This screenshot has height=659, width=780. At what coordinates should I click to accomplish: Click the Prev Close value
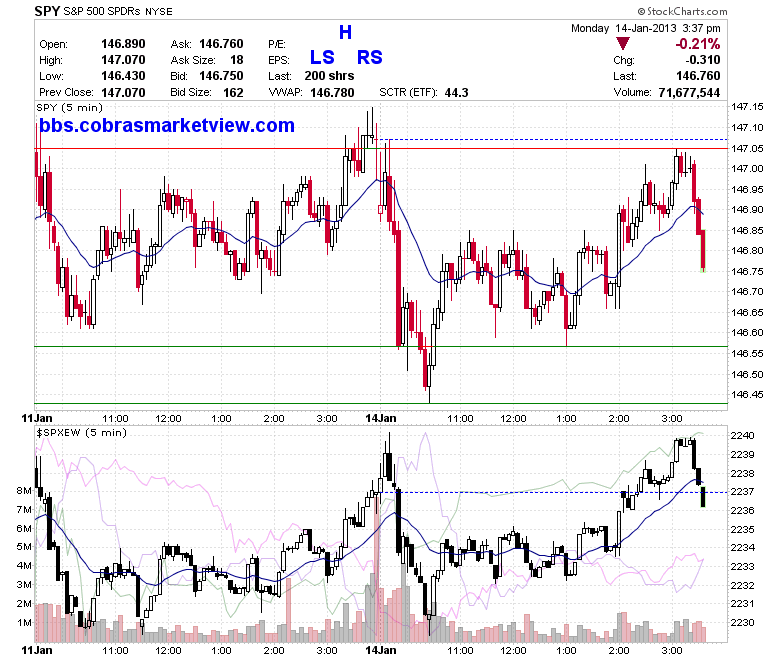tap(123, 93)
